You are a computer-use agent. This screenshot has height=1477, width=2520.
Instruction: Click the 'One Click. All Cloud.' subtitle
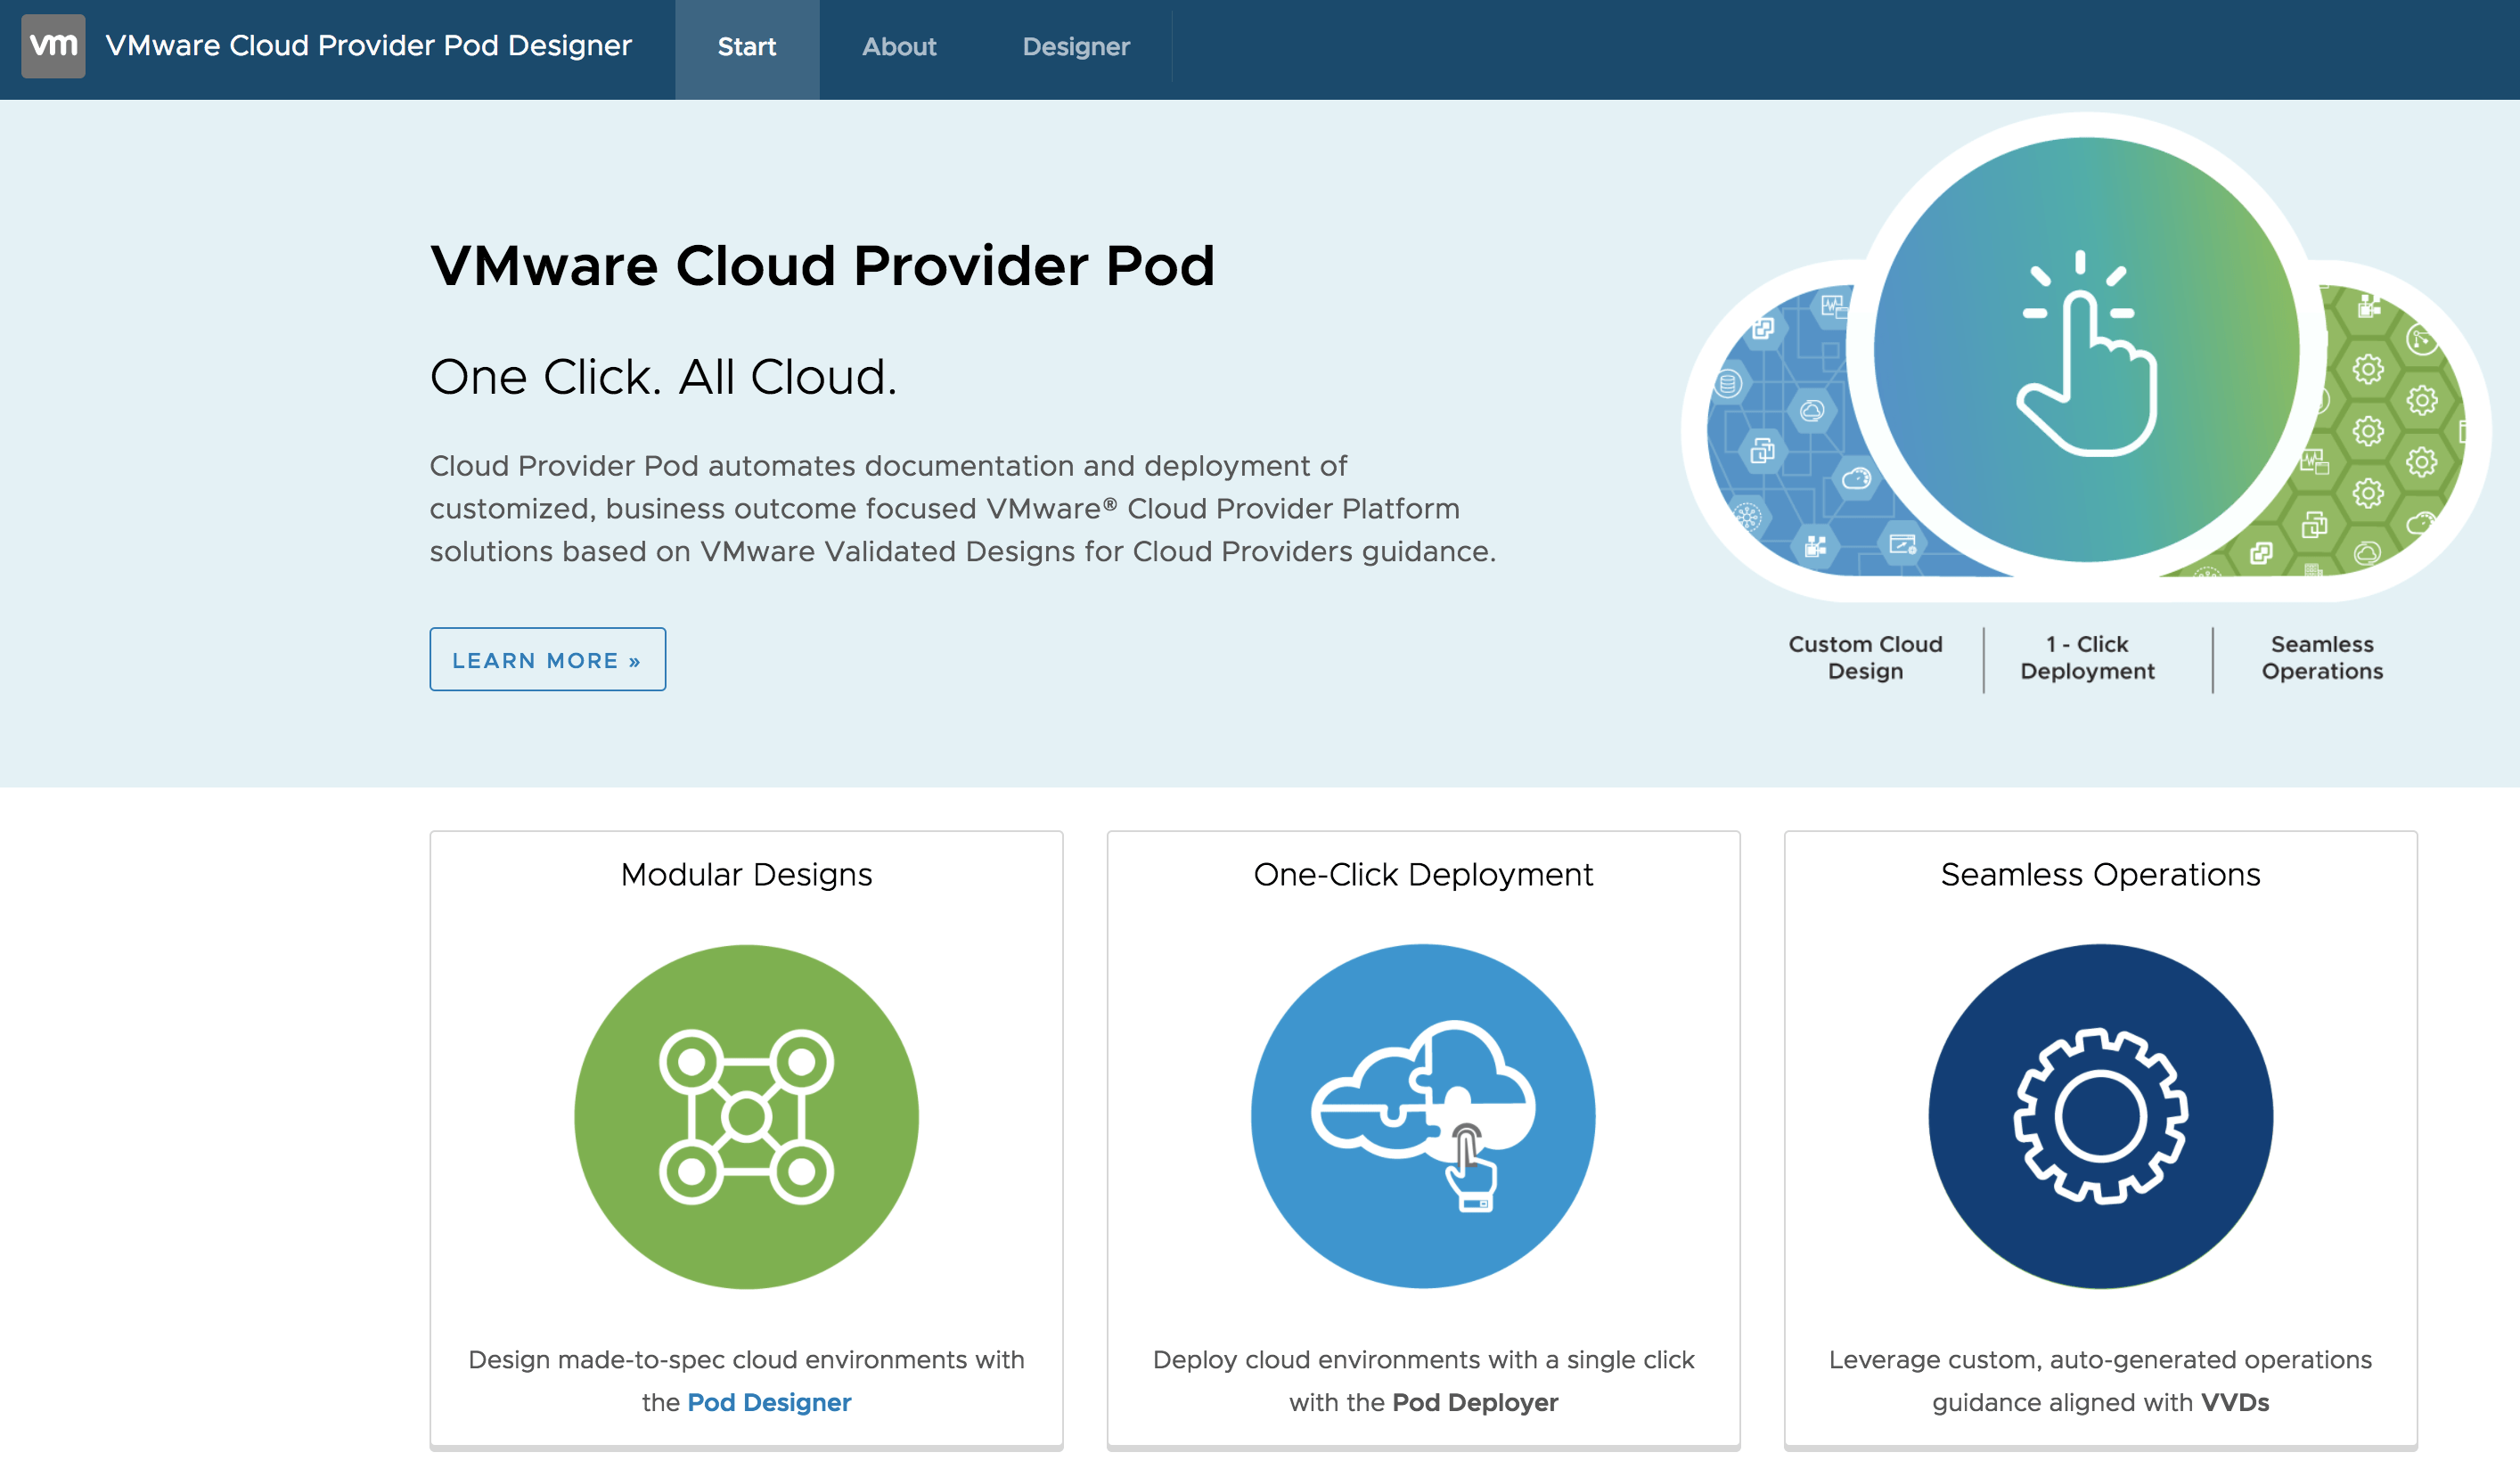coord(663,377)
